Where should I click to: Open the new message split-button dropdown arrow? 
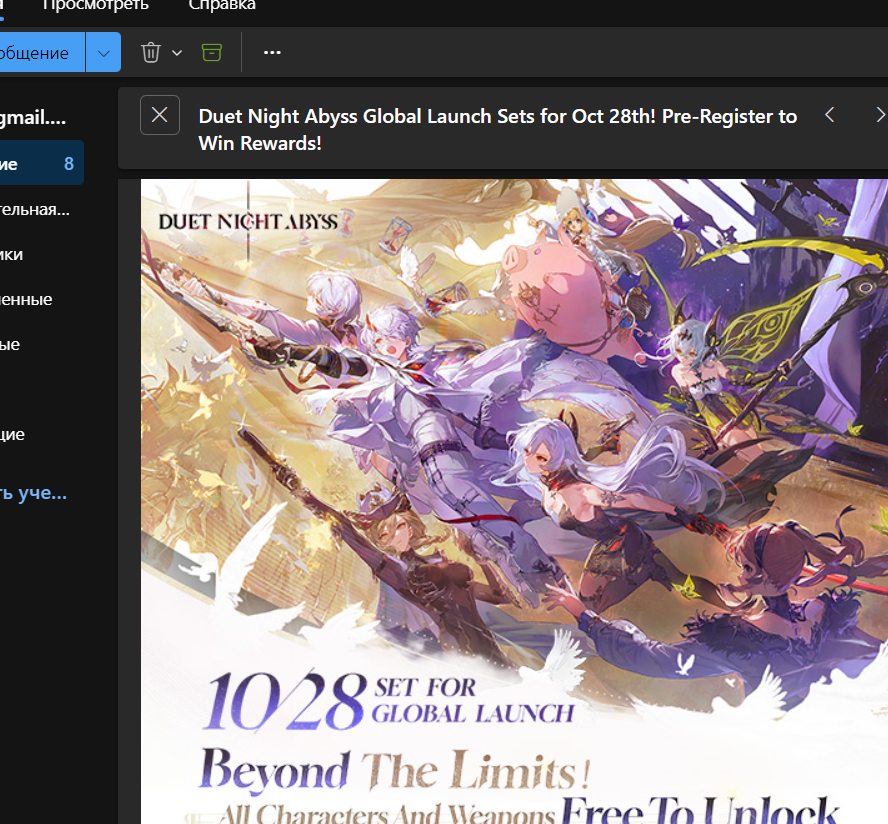(103, 53)
